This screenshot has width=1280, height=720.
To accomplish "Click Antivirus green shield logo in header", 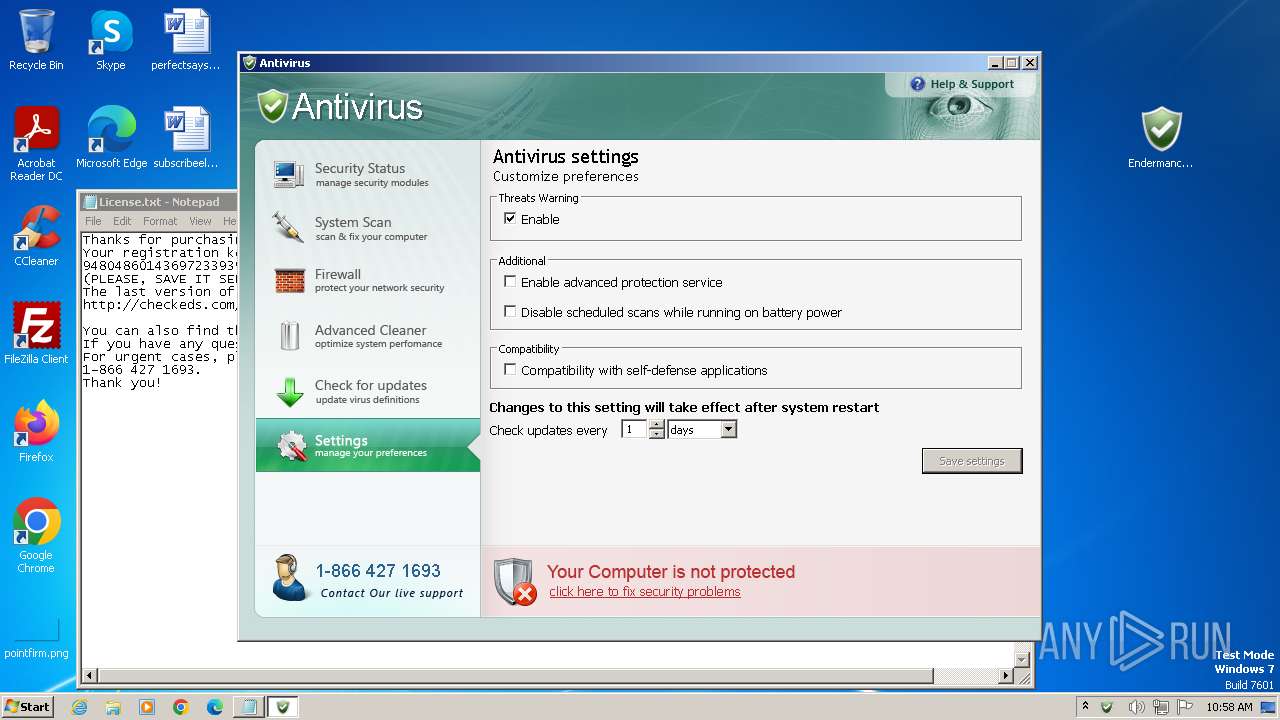I will click(272, 106).
